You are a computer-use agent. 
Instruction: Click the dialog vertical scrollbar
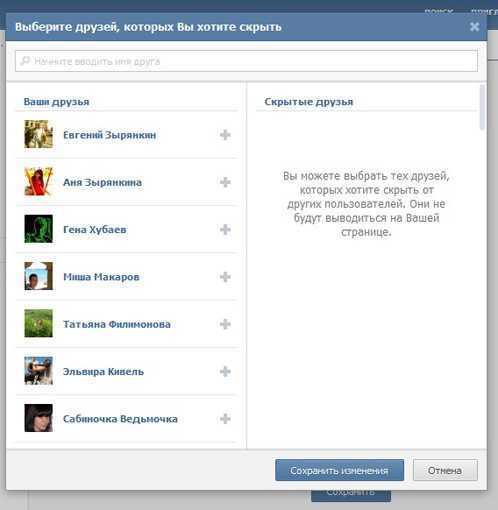[x=482, y=107]
